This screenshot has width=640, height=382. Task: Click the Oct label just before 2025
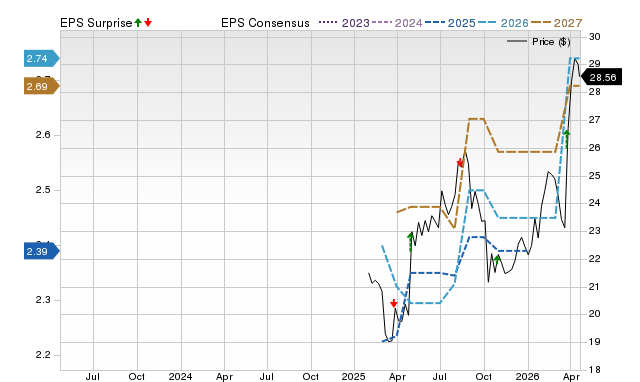(311, 376)
